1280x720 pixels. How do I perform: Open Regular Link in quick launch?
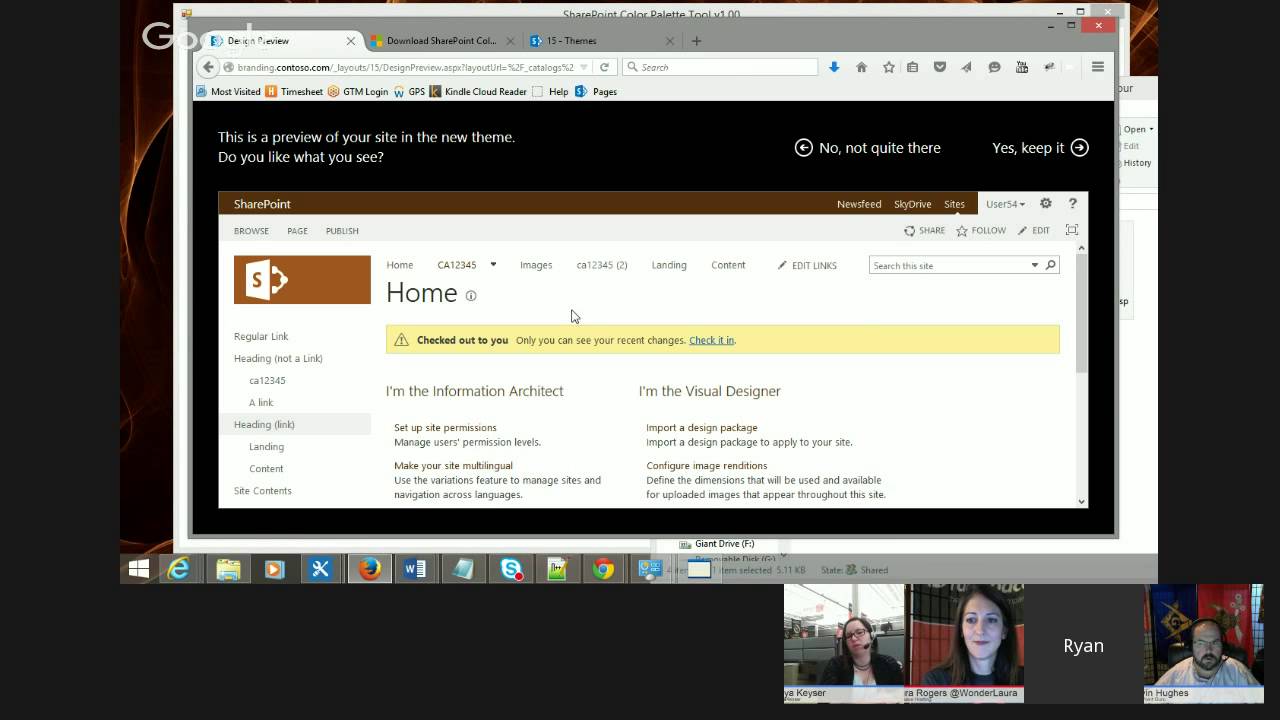click(261, 337)
